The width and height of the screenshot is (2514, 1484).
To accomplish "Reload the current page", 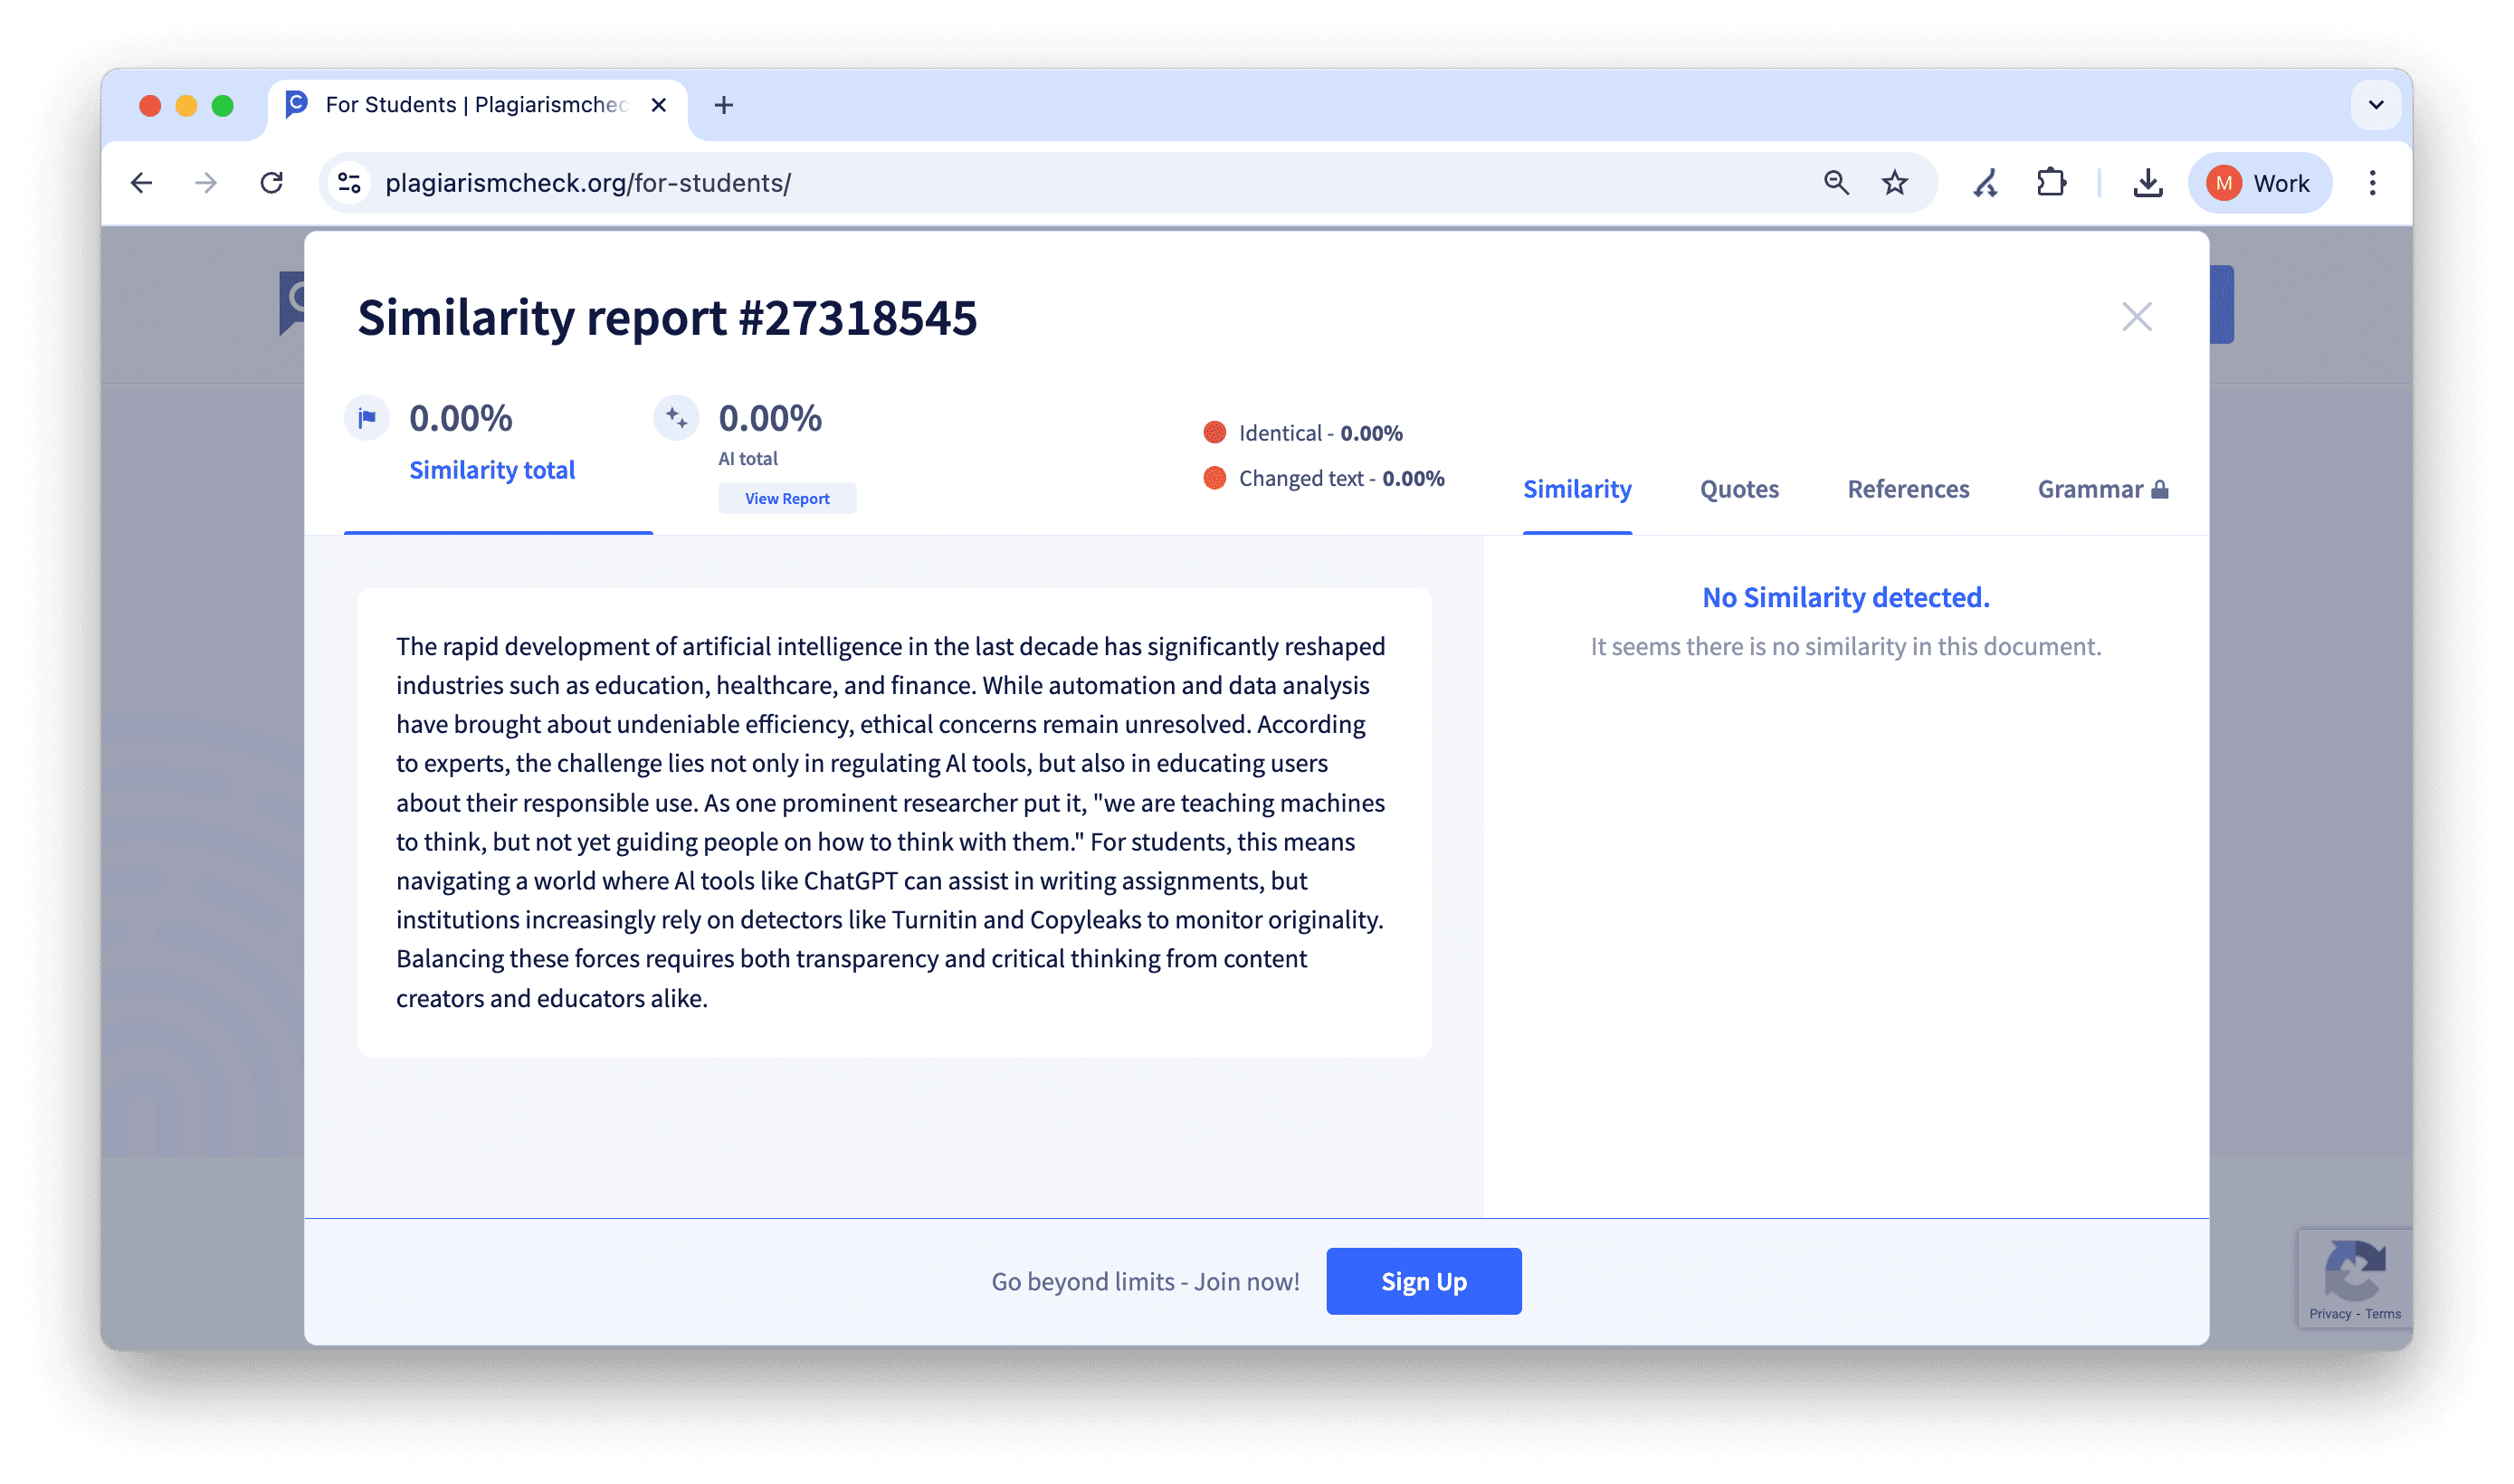I will click(x=272, y=183).
